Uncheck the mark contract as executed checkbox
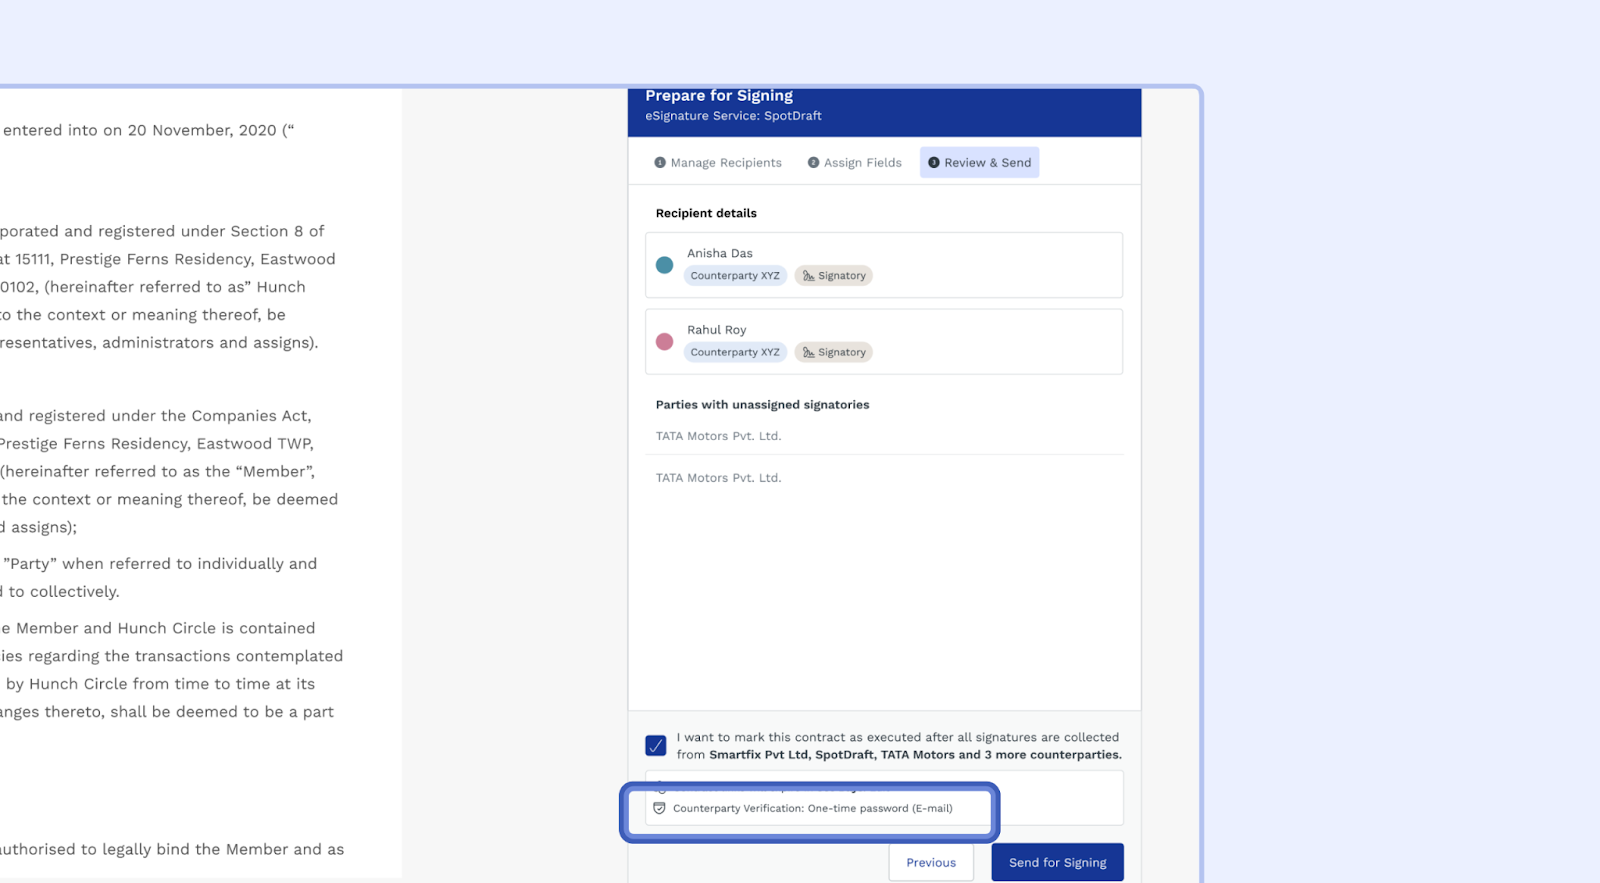This screenshot has height=883, width=1600. [656, 746]
